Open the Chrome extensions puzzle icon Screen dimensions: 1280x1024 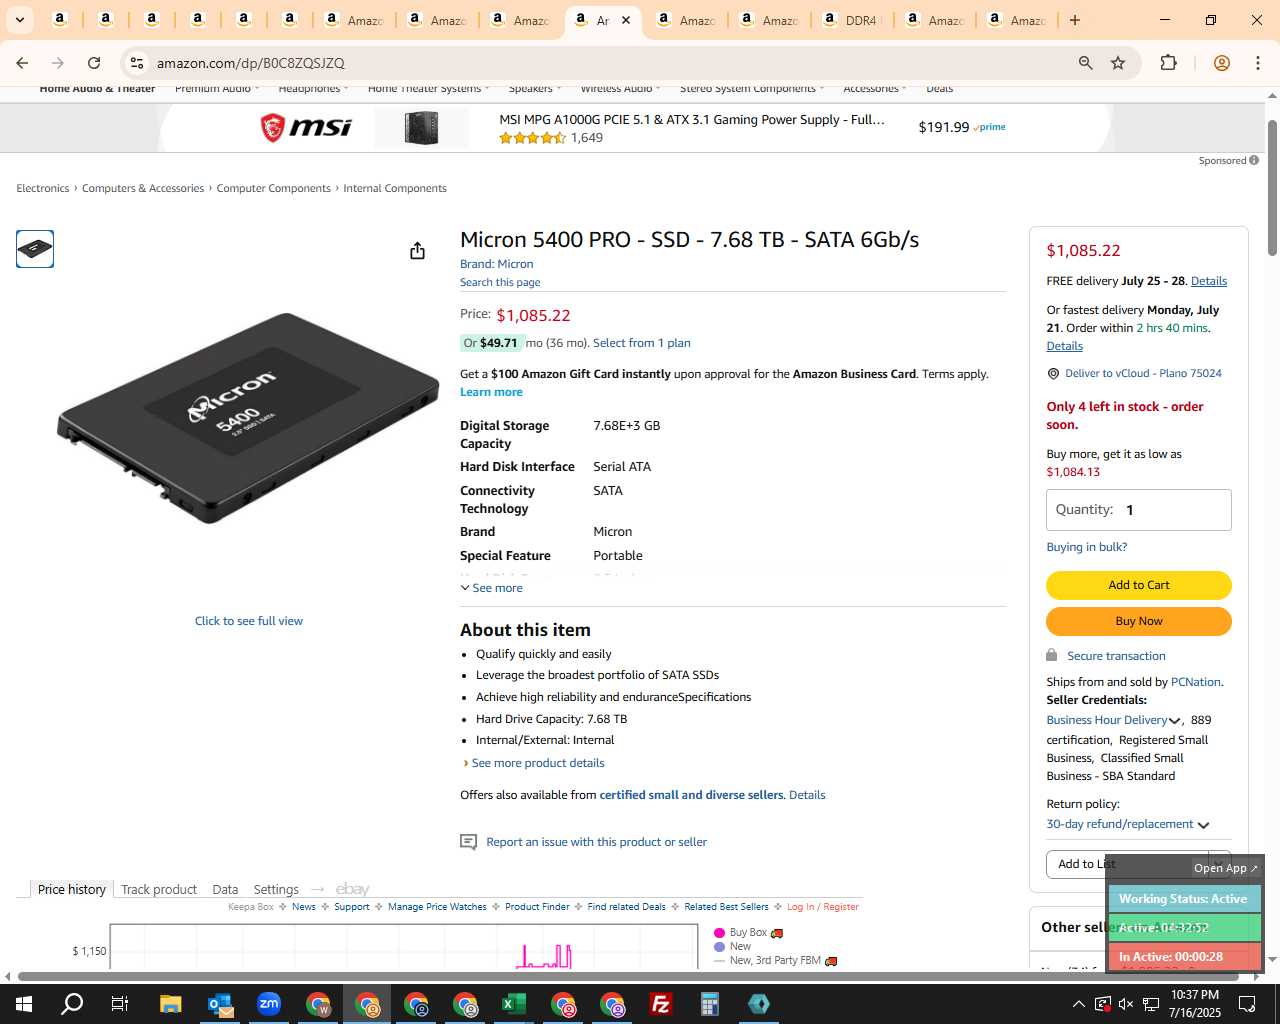(x=1168, y=63)
